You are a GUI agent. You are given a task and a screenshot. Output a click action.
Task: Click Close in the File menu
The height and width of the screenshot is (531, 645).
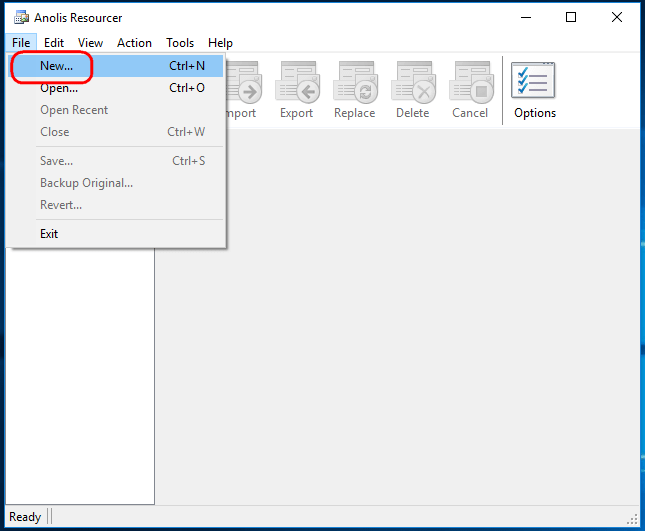[116, 132]
